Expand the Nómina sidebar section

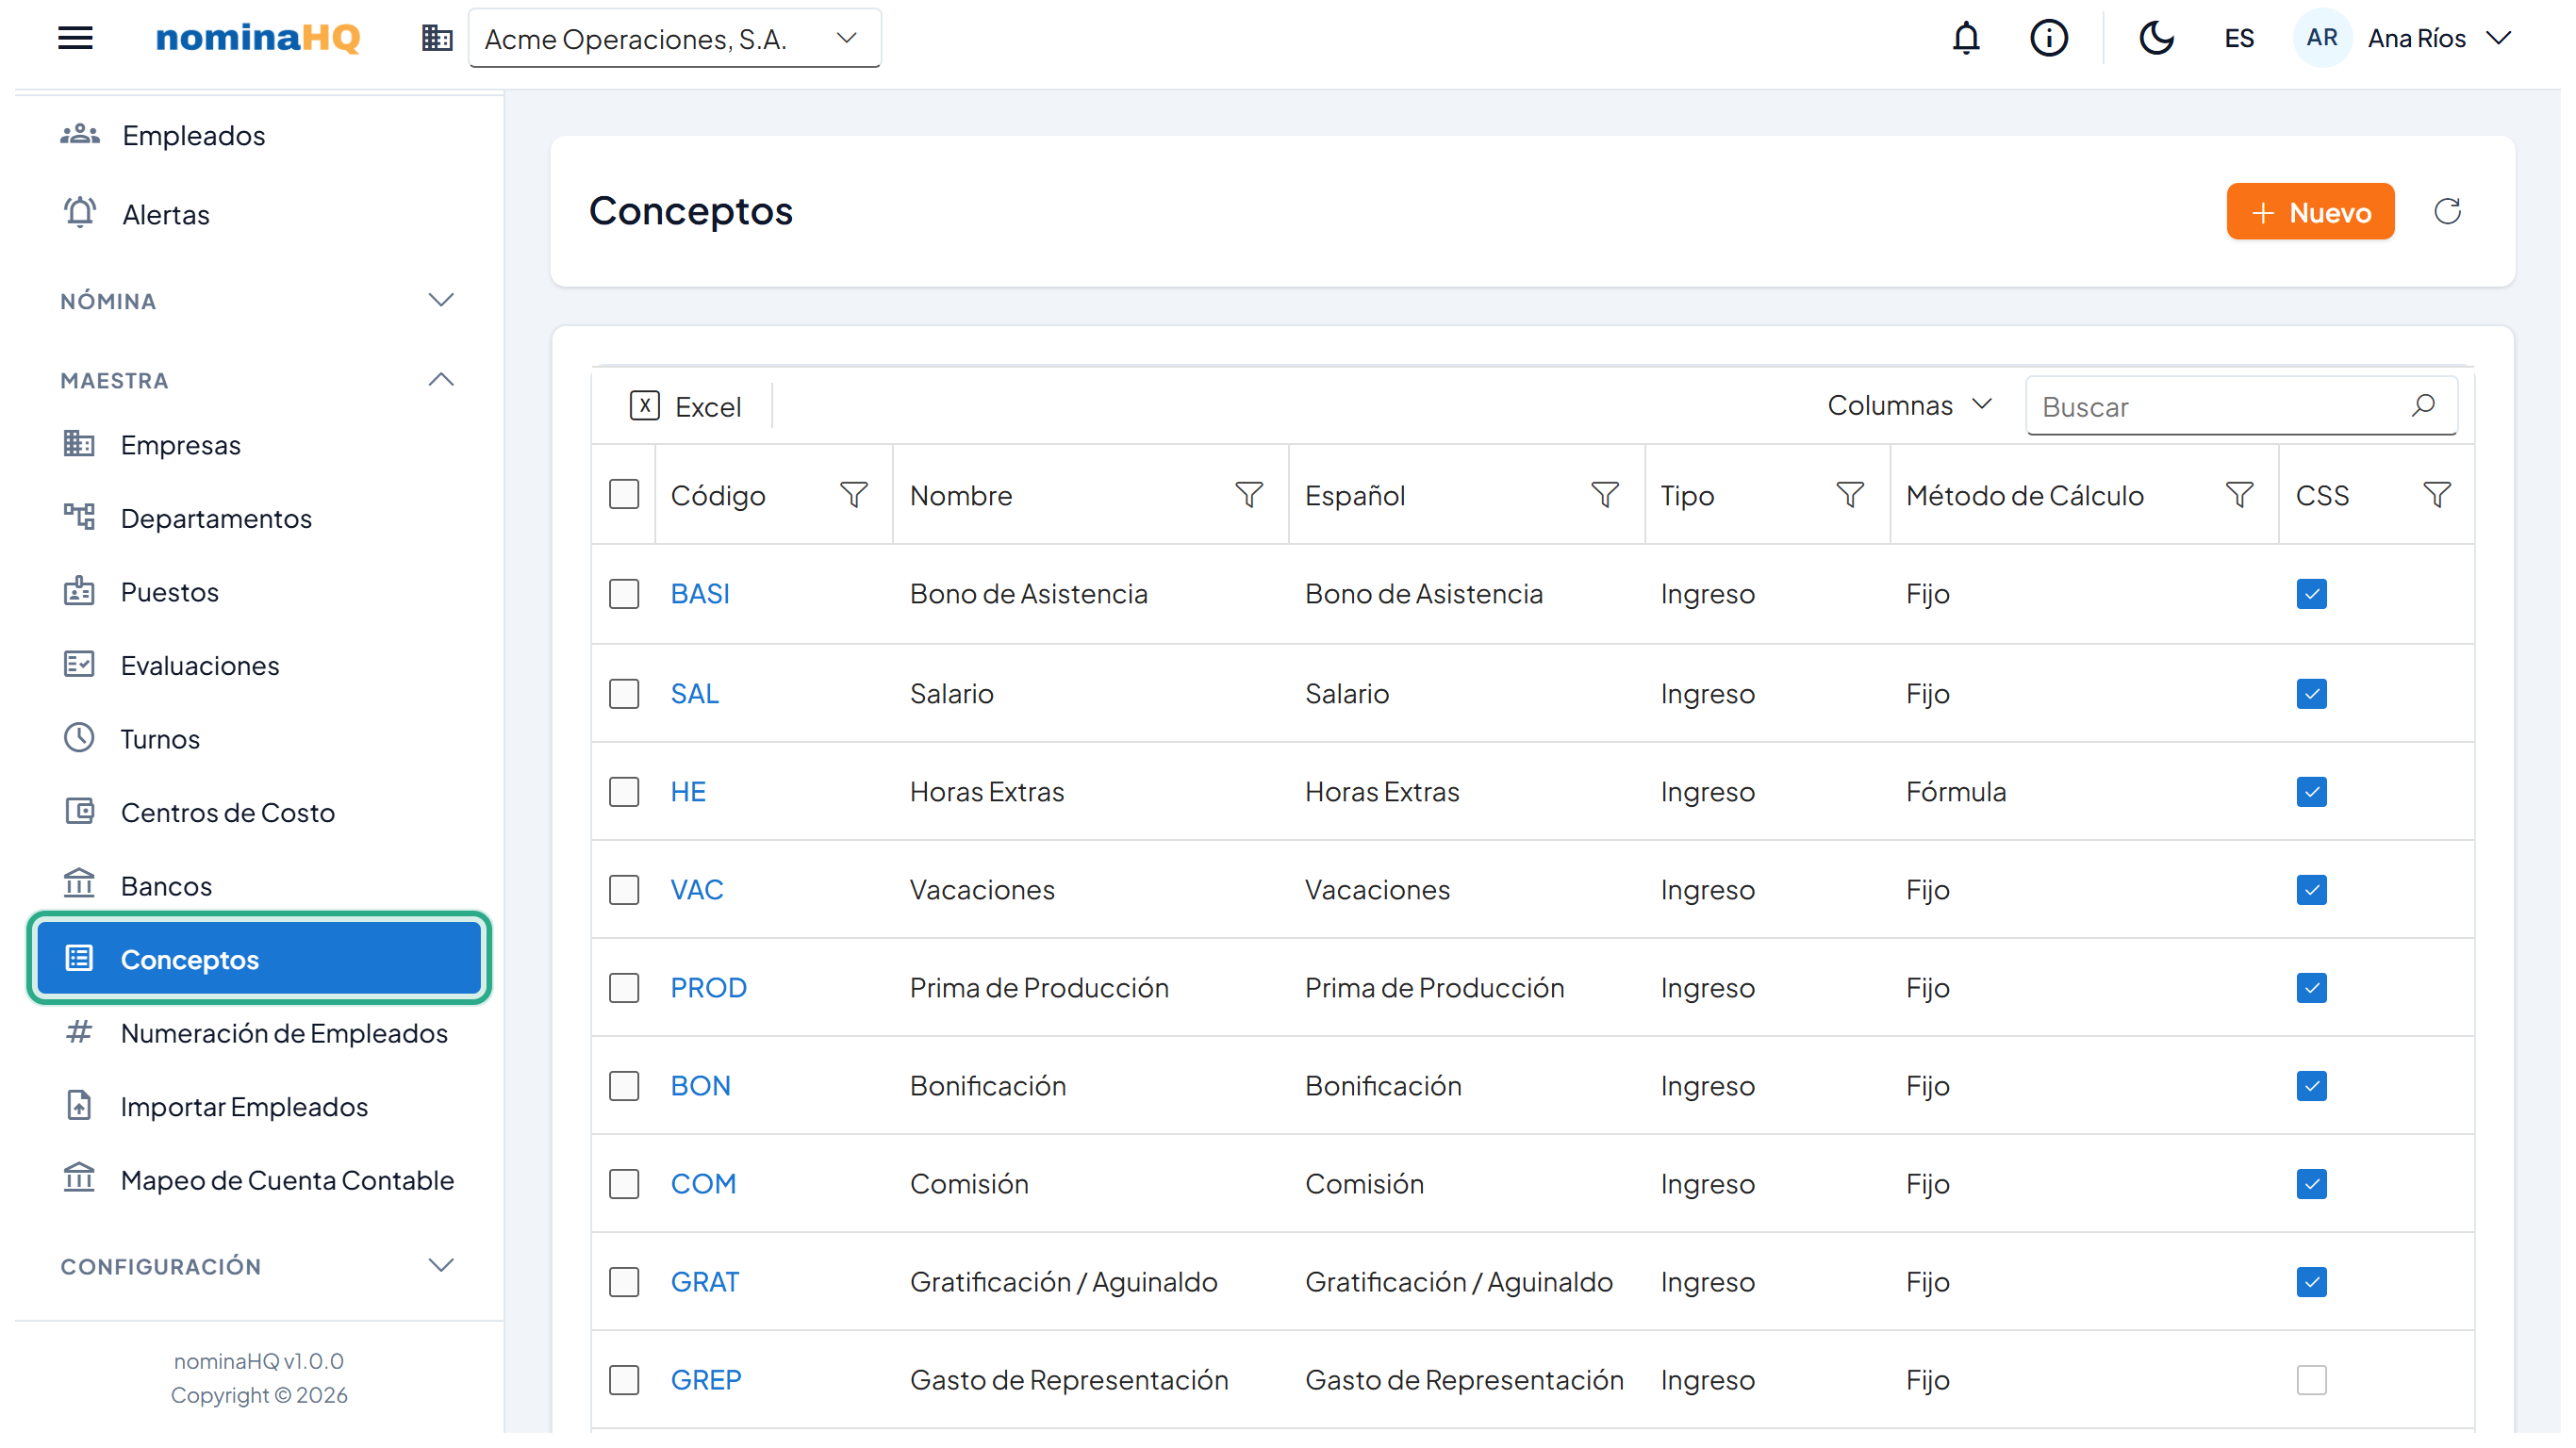click(258, 301)
